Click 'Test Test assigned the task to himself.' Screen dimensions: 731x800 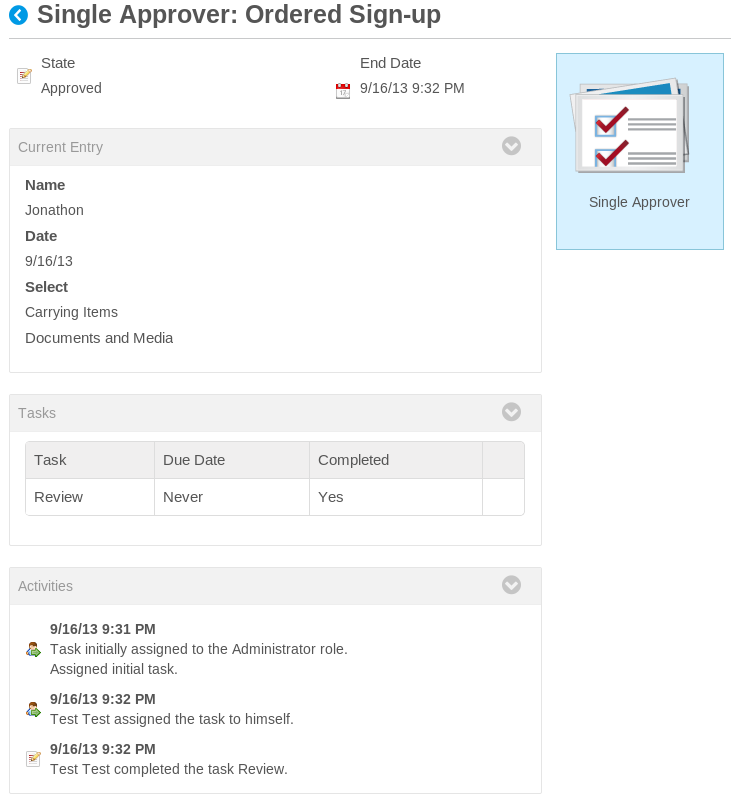pos(172,719)
